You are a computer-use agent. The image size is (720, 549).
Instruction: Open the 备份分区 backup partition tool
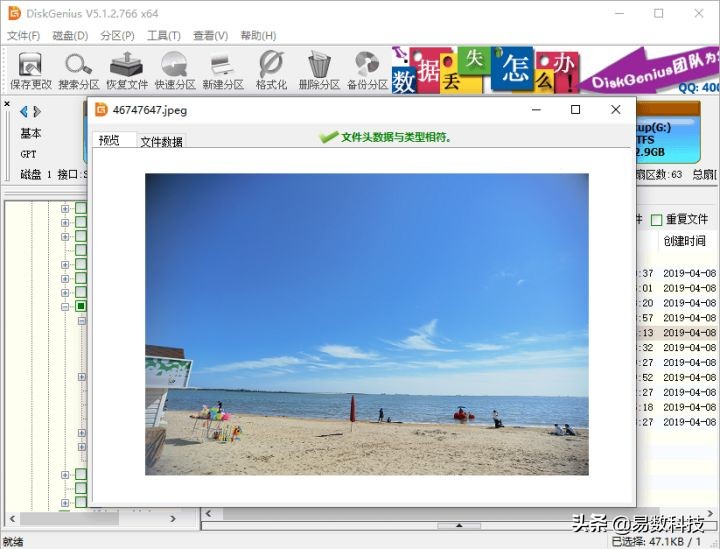[x=367, y=71]
